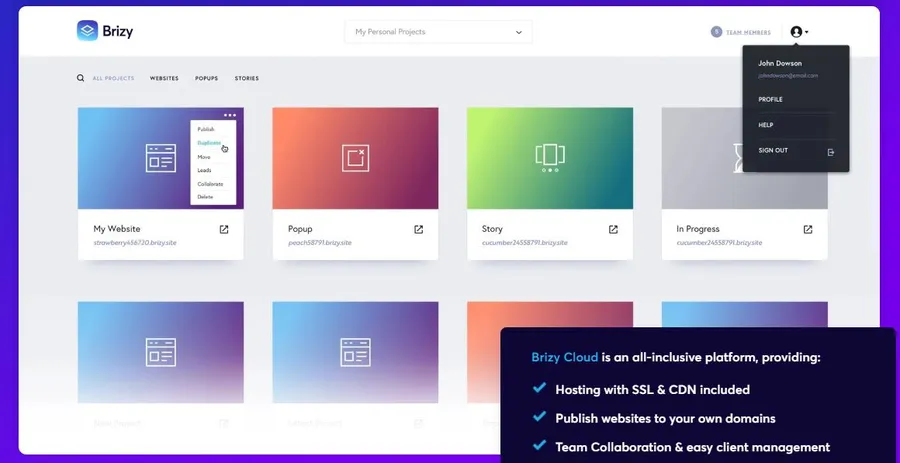Open Profile from the account menu

(770, 100)
